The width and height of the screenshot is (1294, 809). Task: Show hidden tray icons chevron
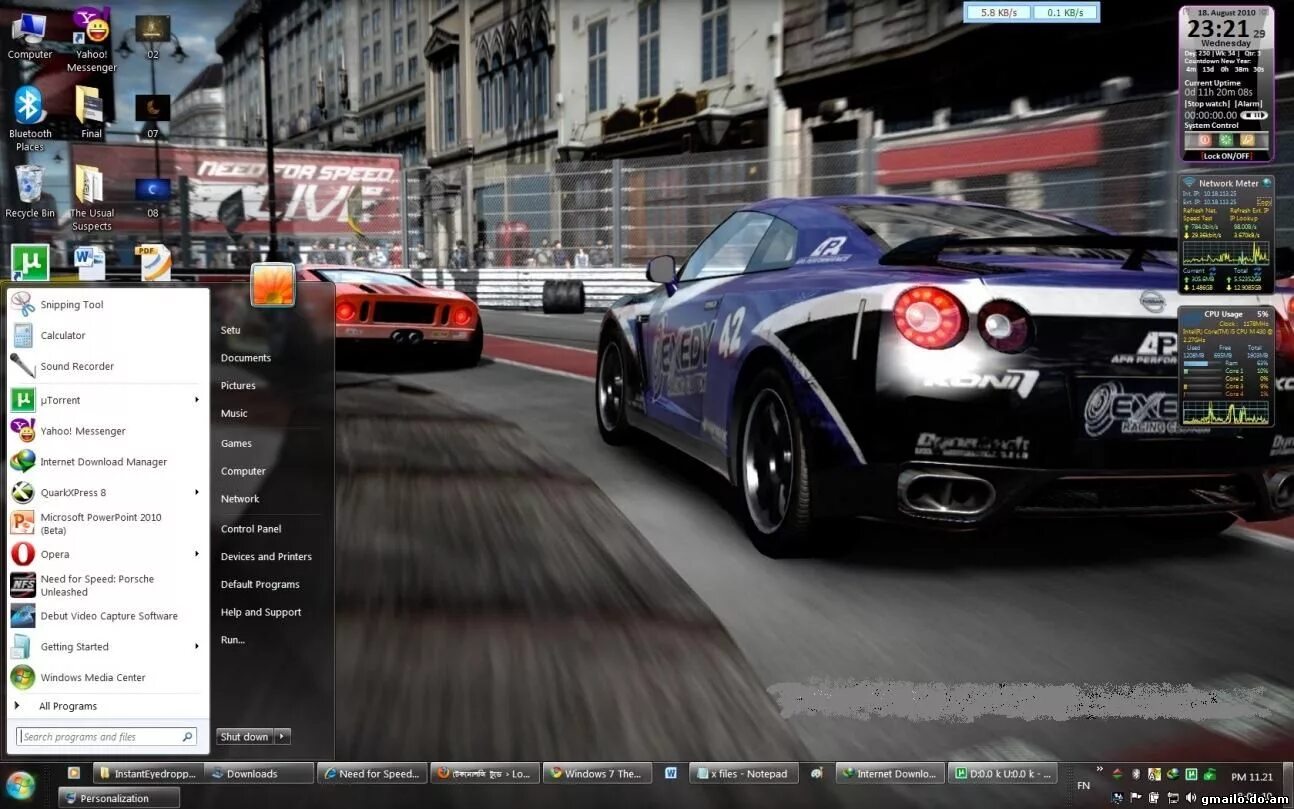click(x=1099, y=768)
